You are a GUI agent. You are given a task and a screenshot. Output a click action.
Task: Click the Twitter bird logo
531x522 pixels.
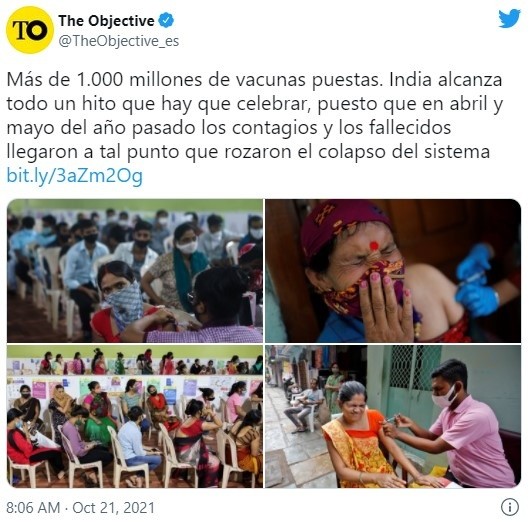509,19
